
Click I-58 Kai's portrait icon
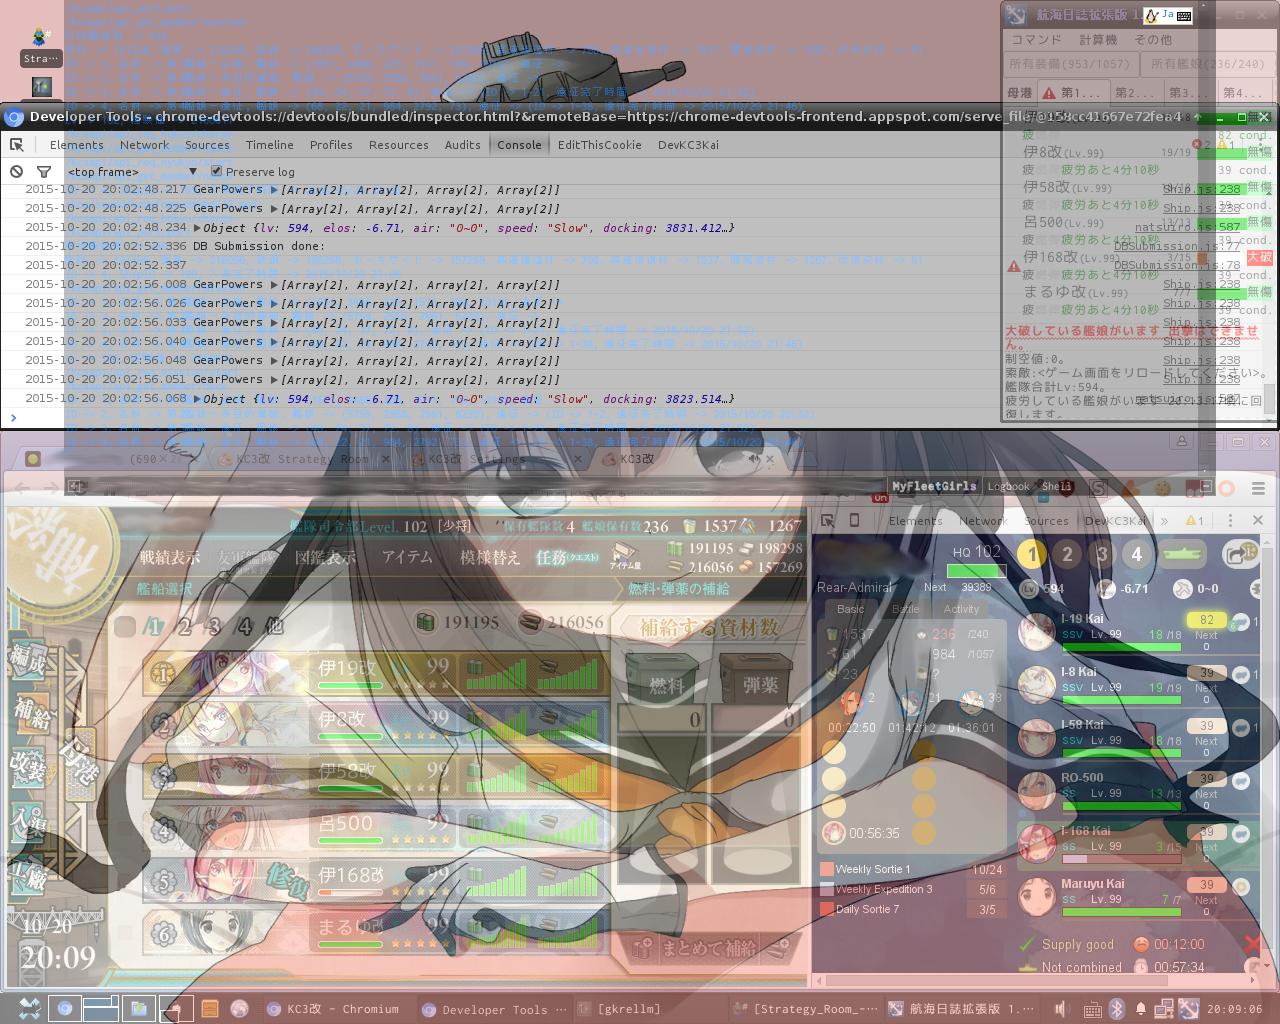[x=1037, y=737]
